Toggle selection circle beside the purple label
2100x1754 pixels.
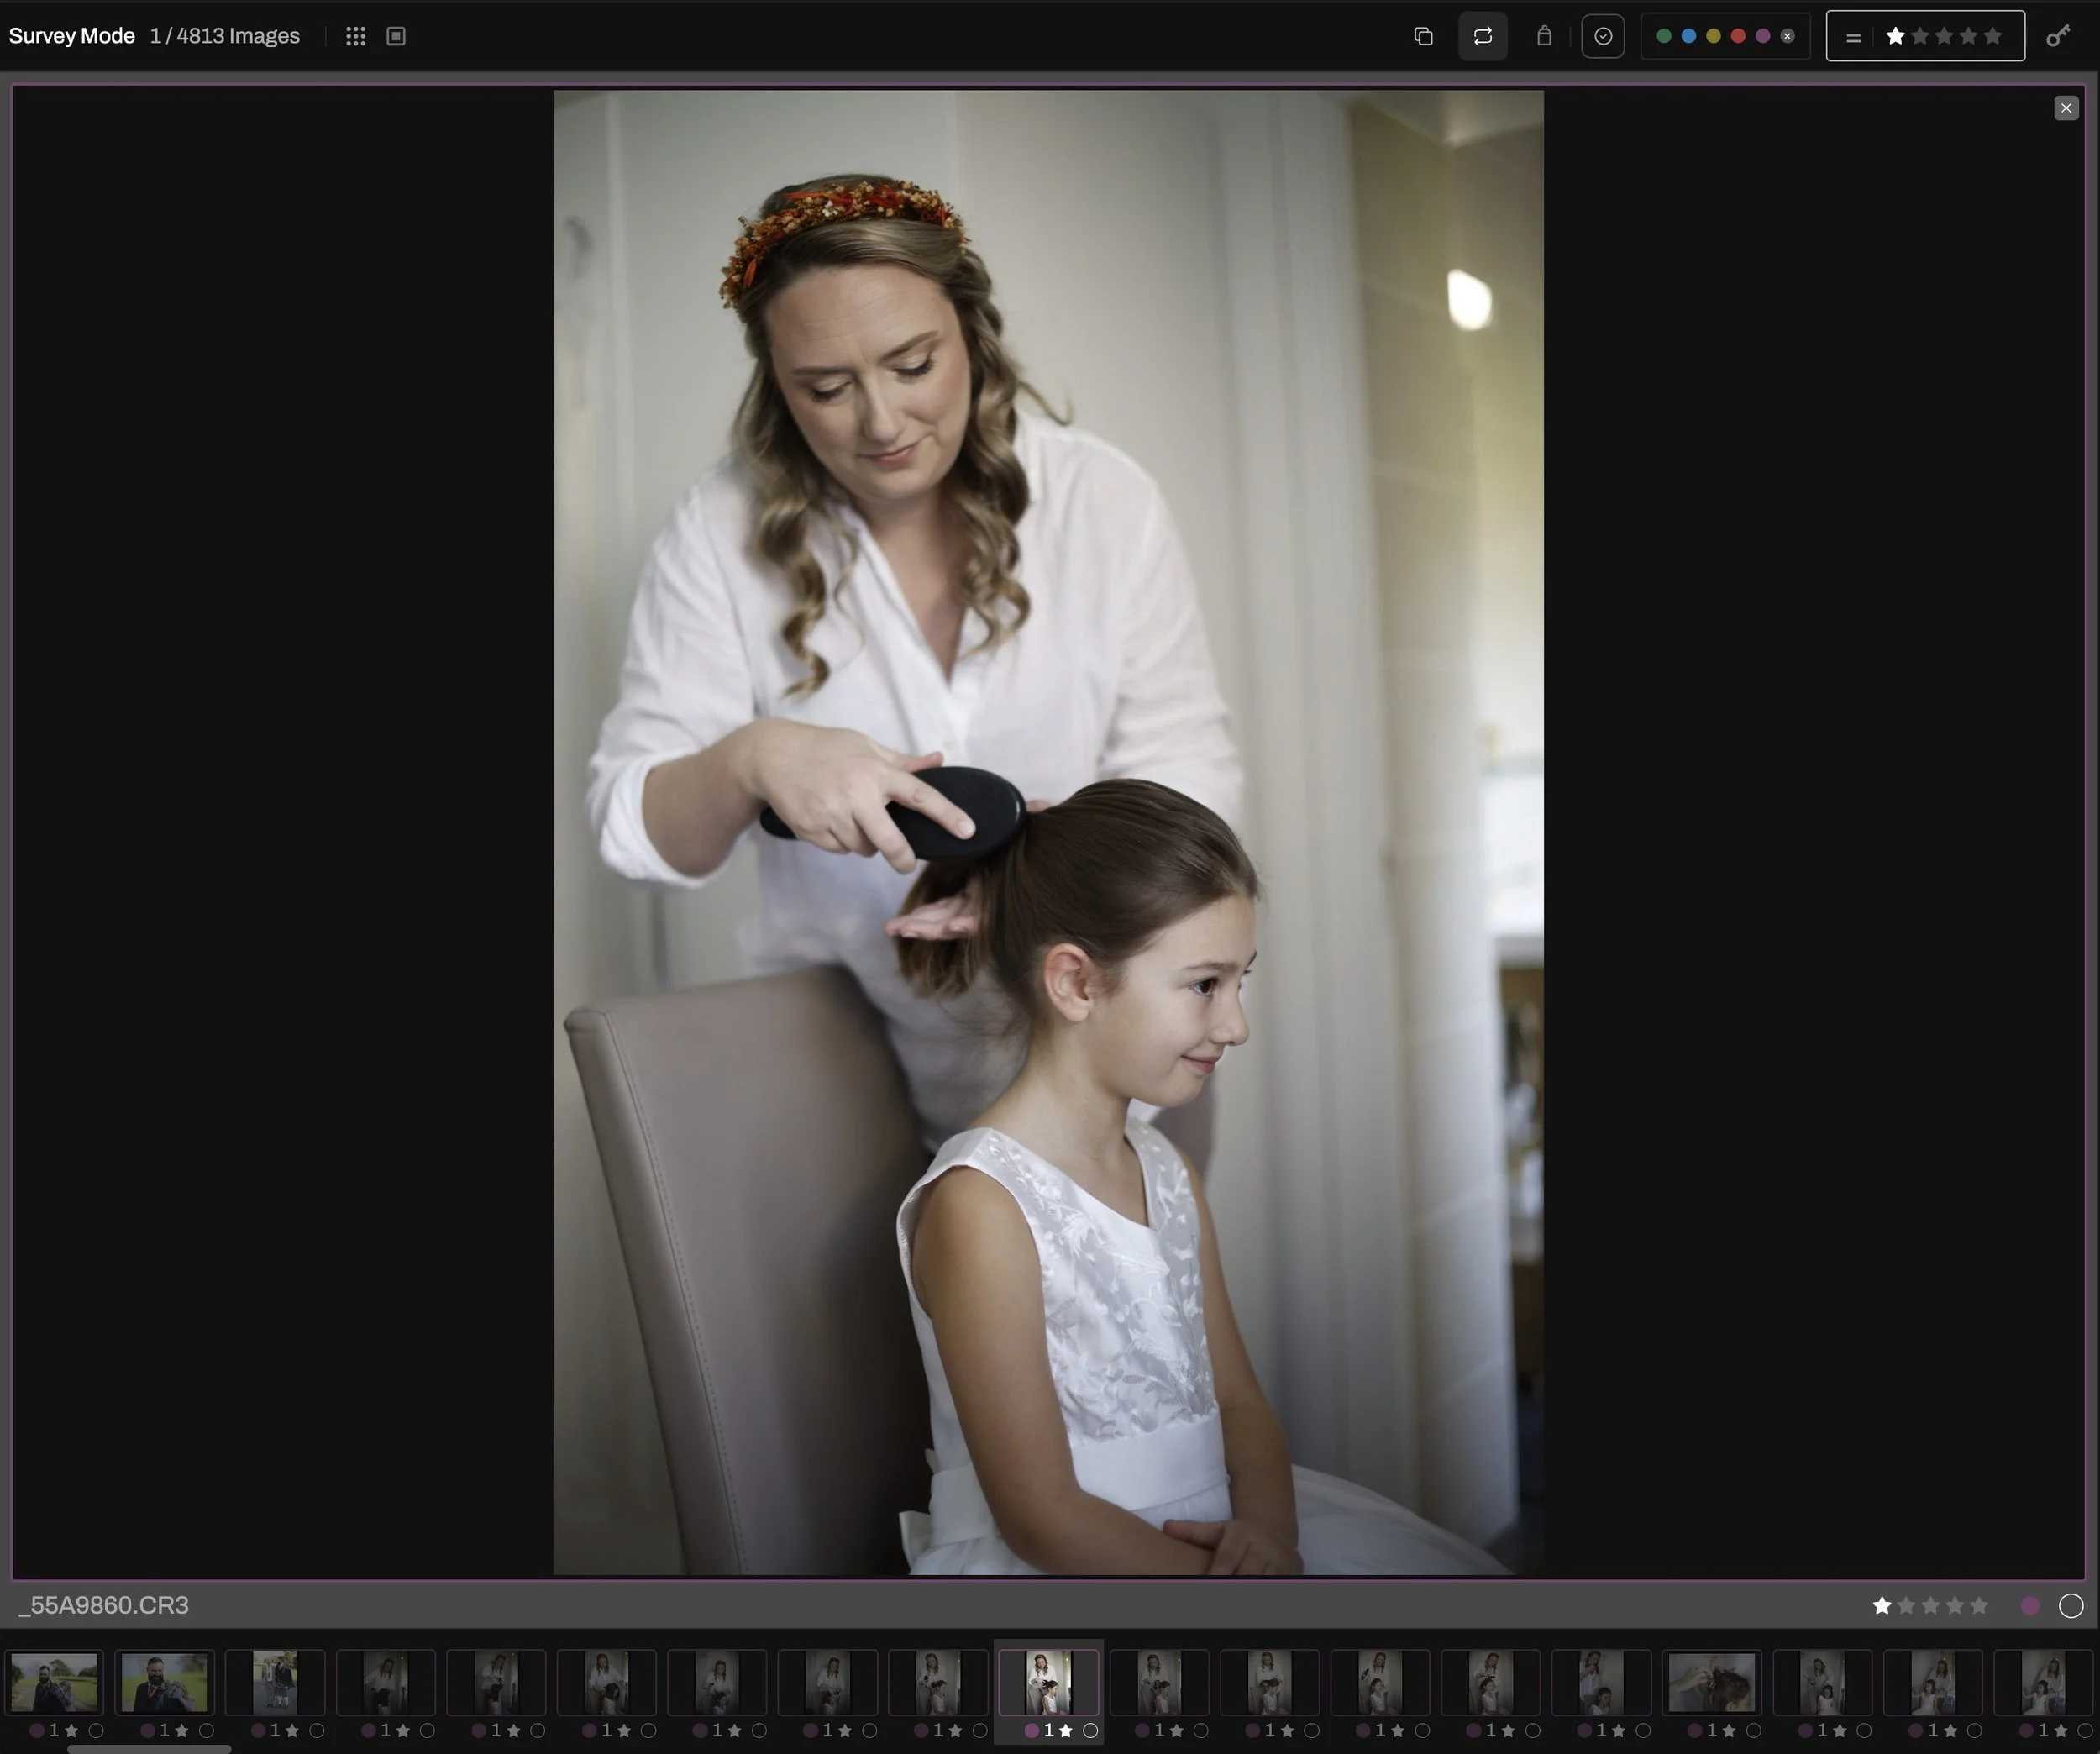click(2071, 1605)
